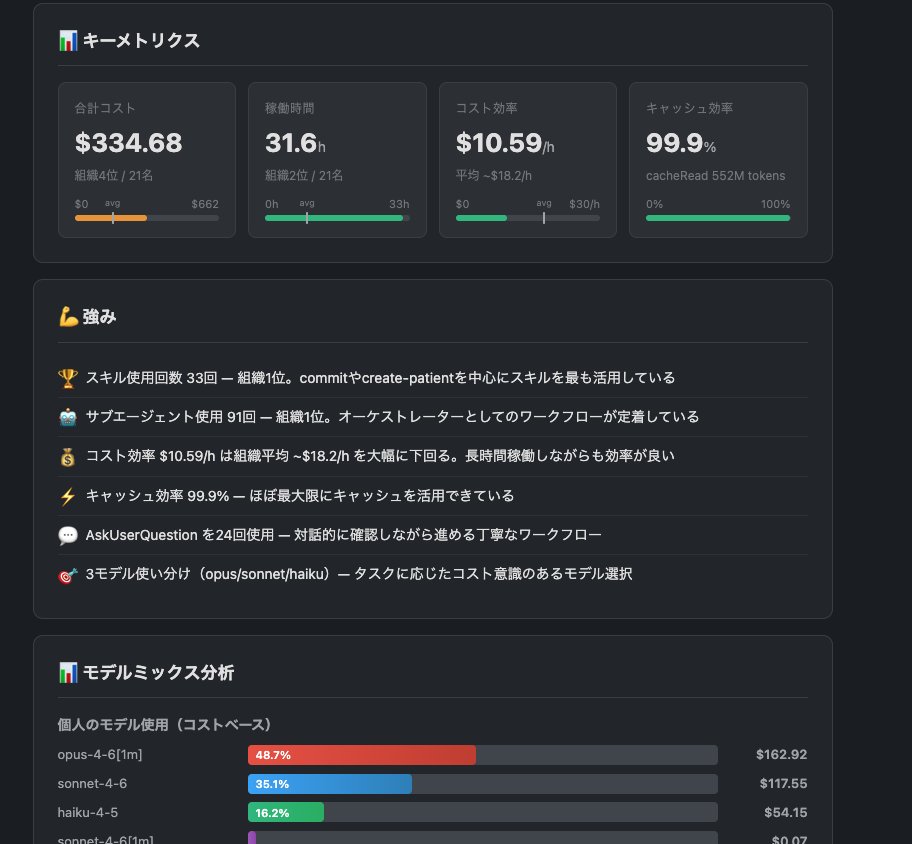Click the $30/h maximum label on コスト効率
912x844 pixels.
coord(584,204)
